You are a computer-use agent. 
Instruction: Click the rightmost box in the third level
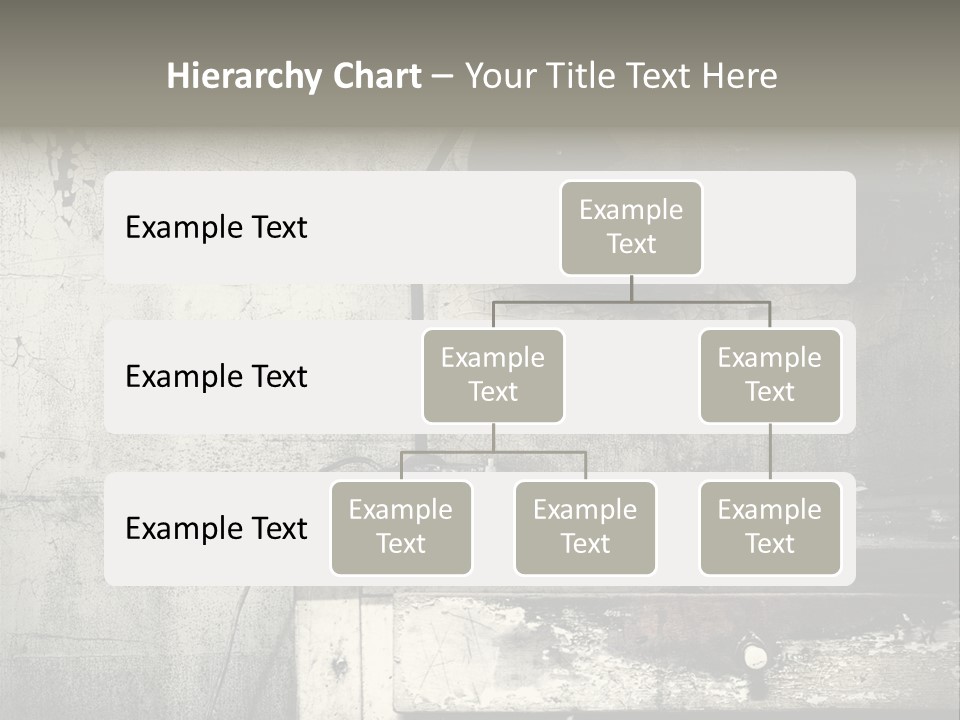(x=770, y=527)
